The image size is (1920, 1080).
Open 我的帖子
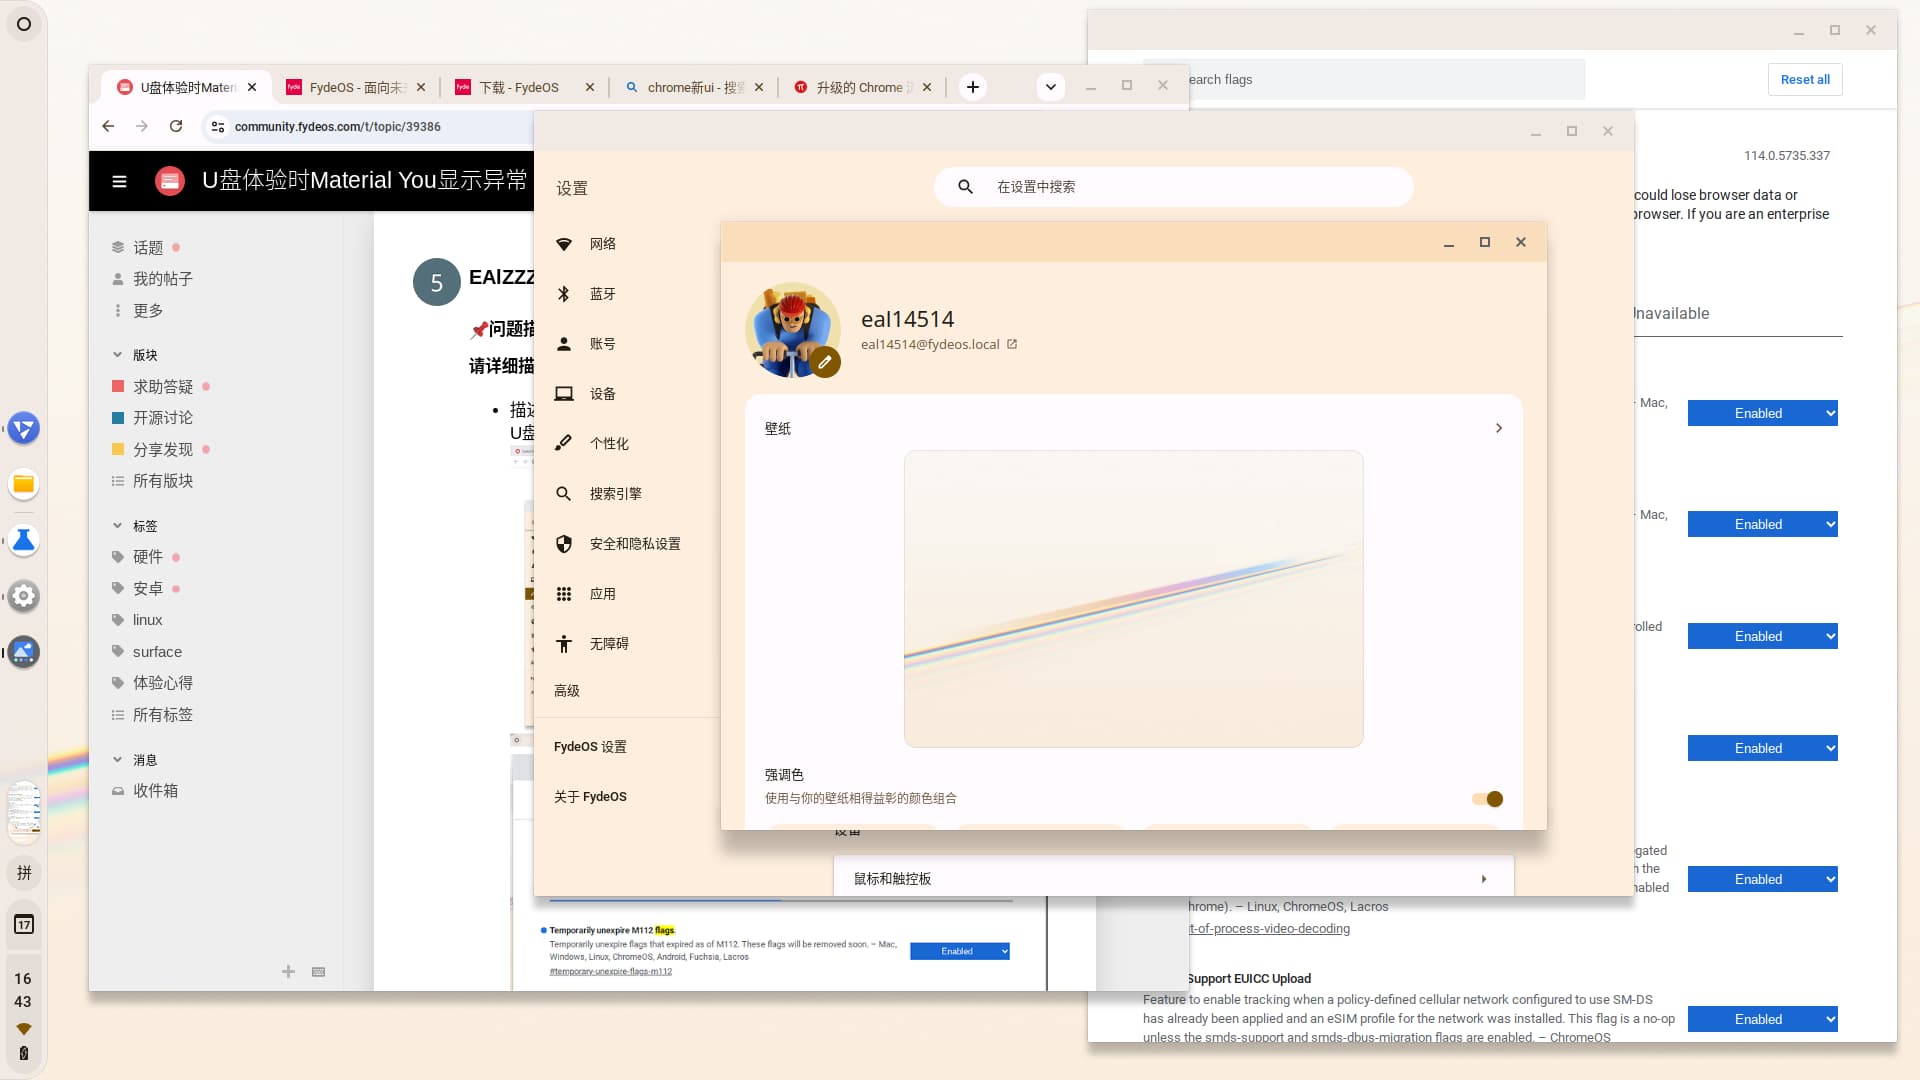[x=163, y=279]
